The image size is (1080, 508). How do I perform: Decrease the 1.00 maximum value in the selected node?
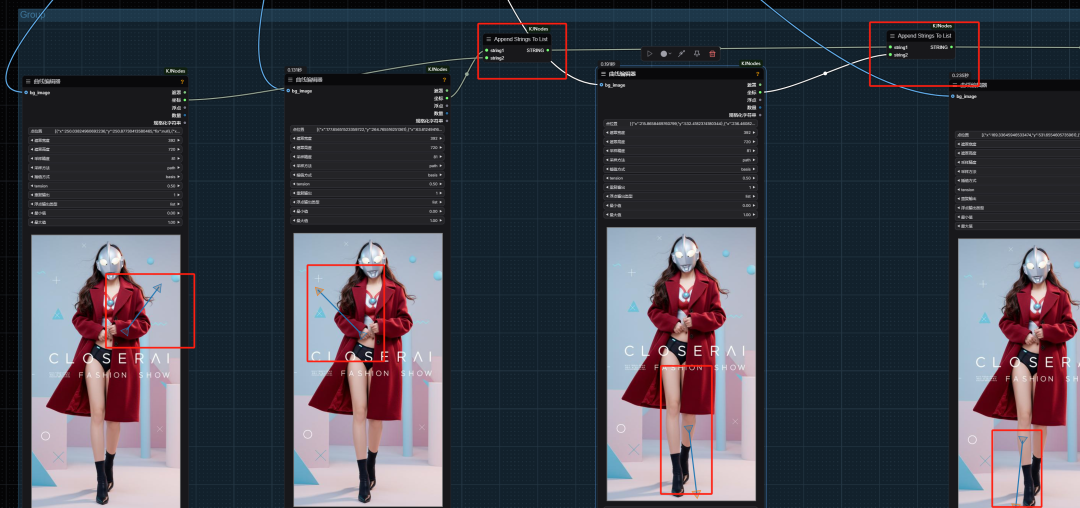click(606, 215)
